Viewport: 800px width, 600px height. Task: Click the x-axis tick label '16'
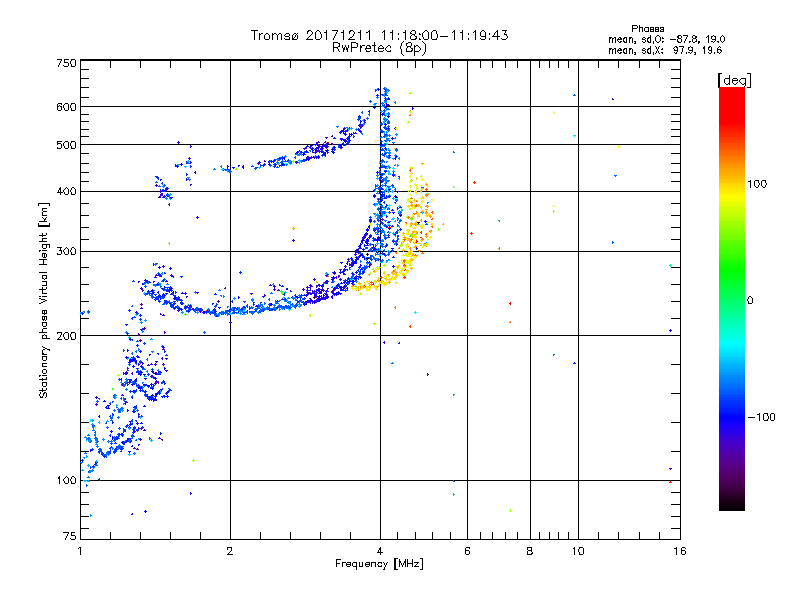680,551
